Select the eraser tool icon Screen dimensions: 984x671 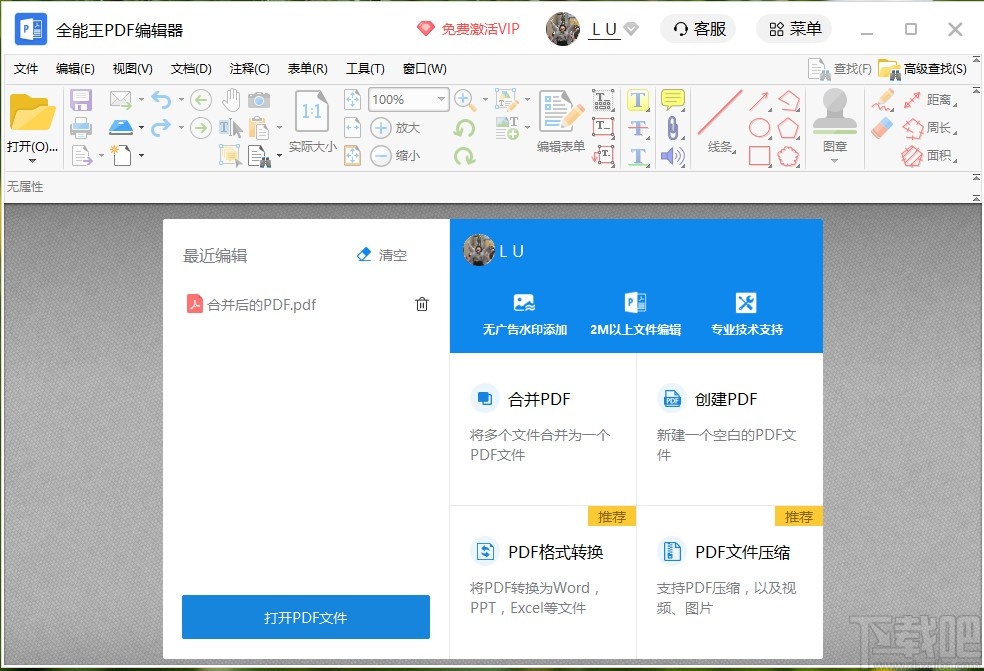click(882, 128)
